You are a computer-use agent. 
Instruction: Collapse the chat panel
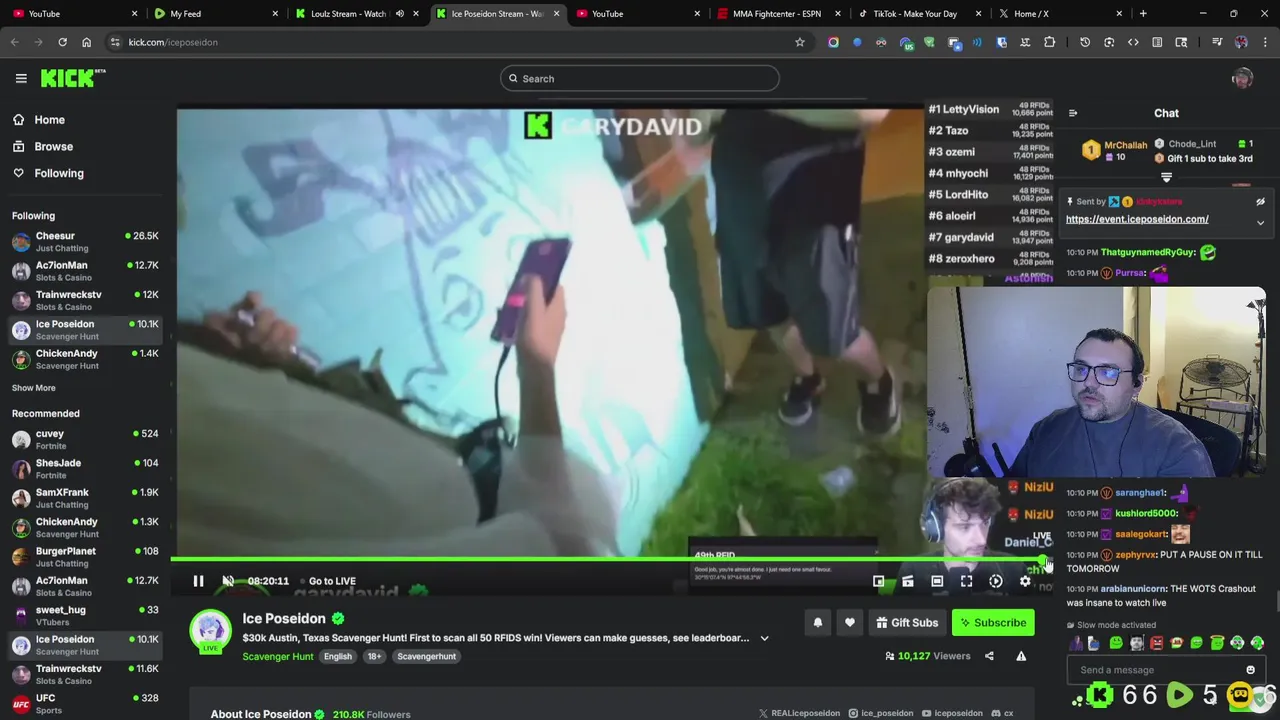[x=1072, y=113]
